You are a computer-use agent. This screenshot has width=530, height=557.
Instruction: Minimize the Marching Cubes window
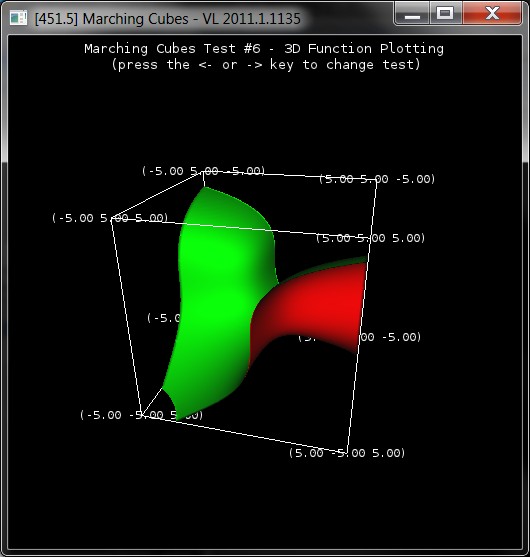[412, 13]
